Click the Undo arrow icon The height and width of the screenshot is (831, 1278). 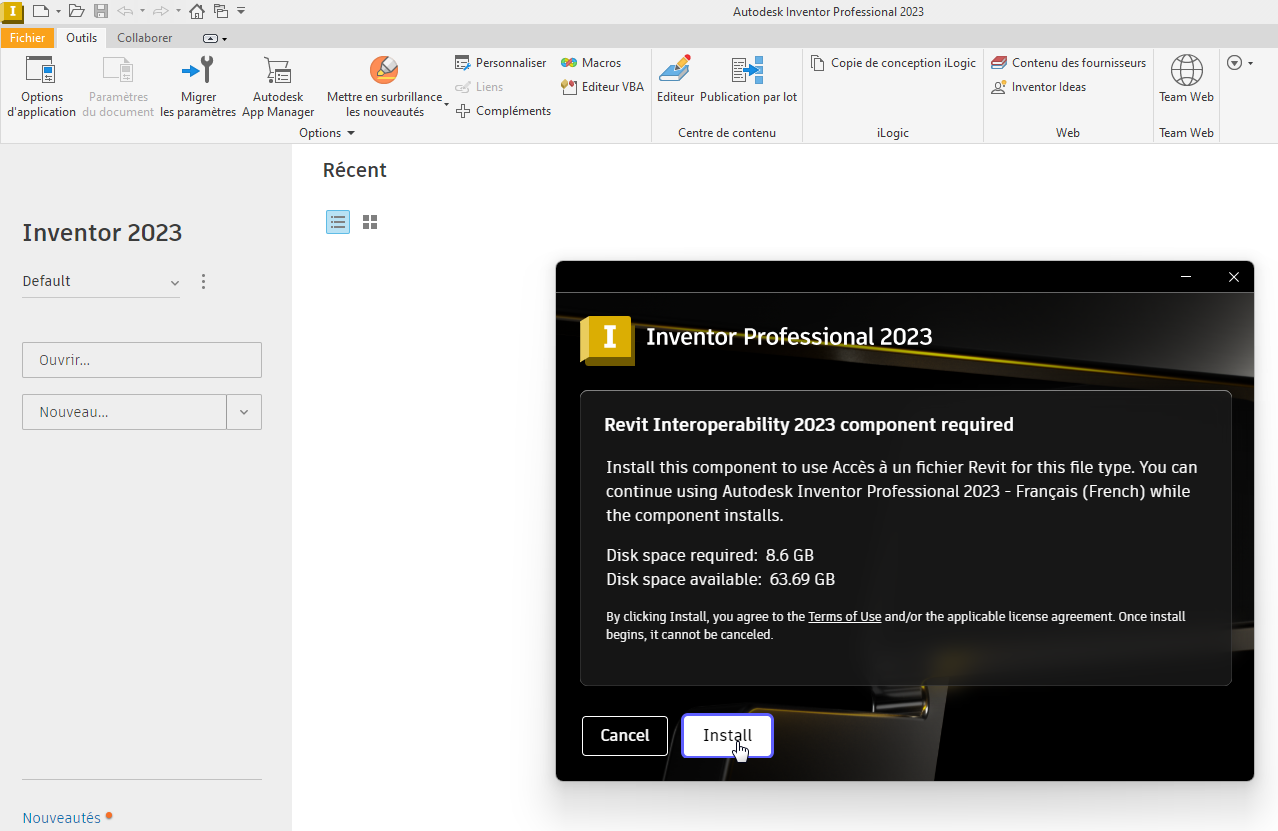(125, 11)
